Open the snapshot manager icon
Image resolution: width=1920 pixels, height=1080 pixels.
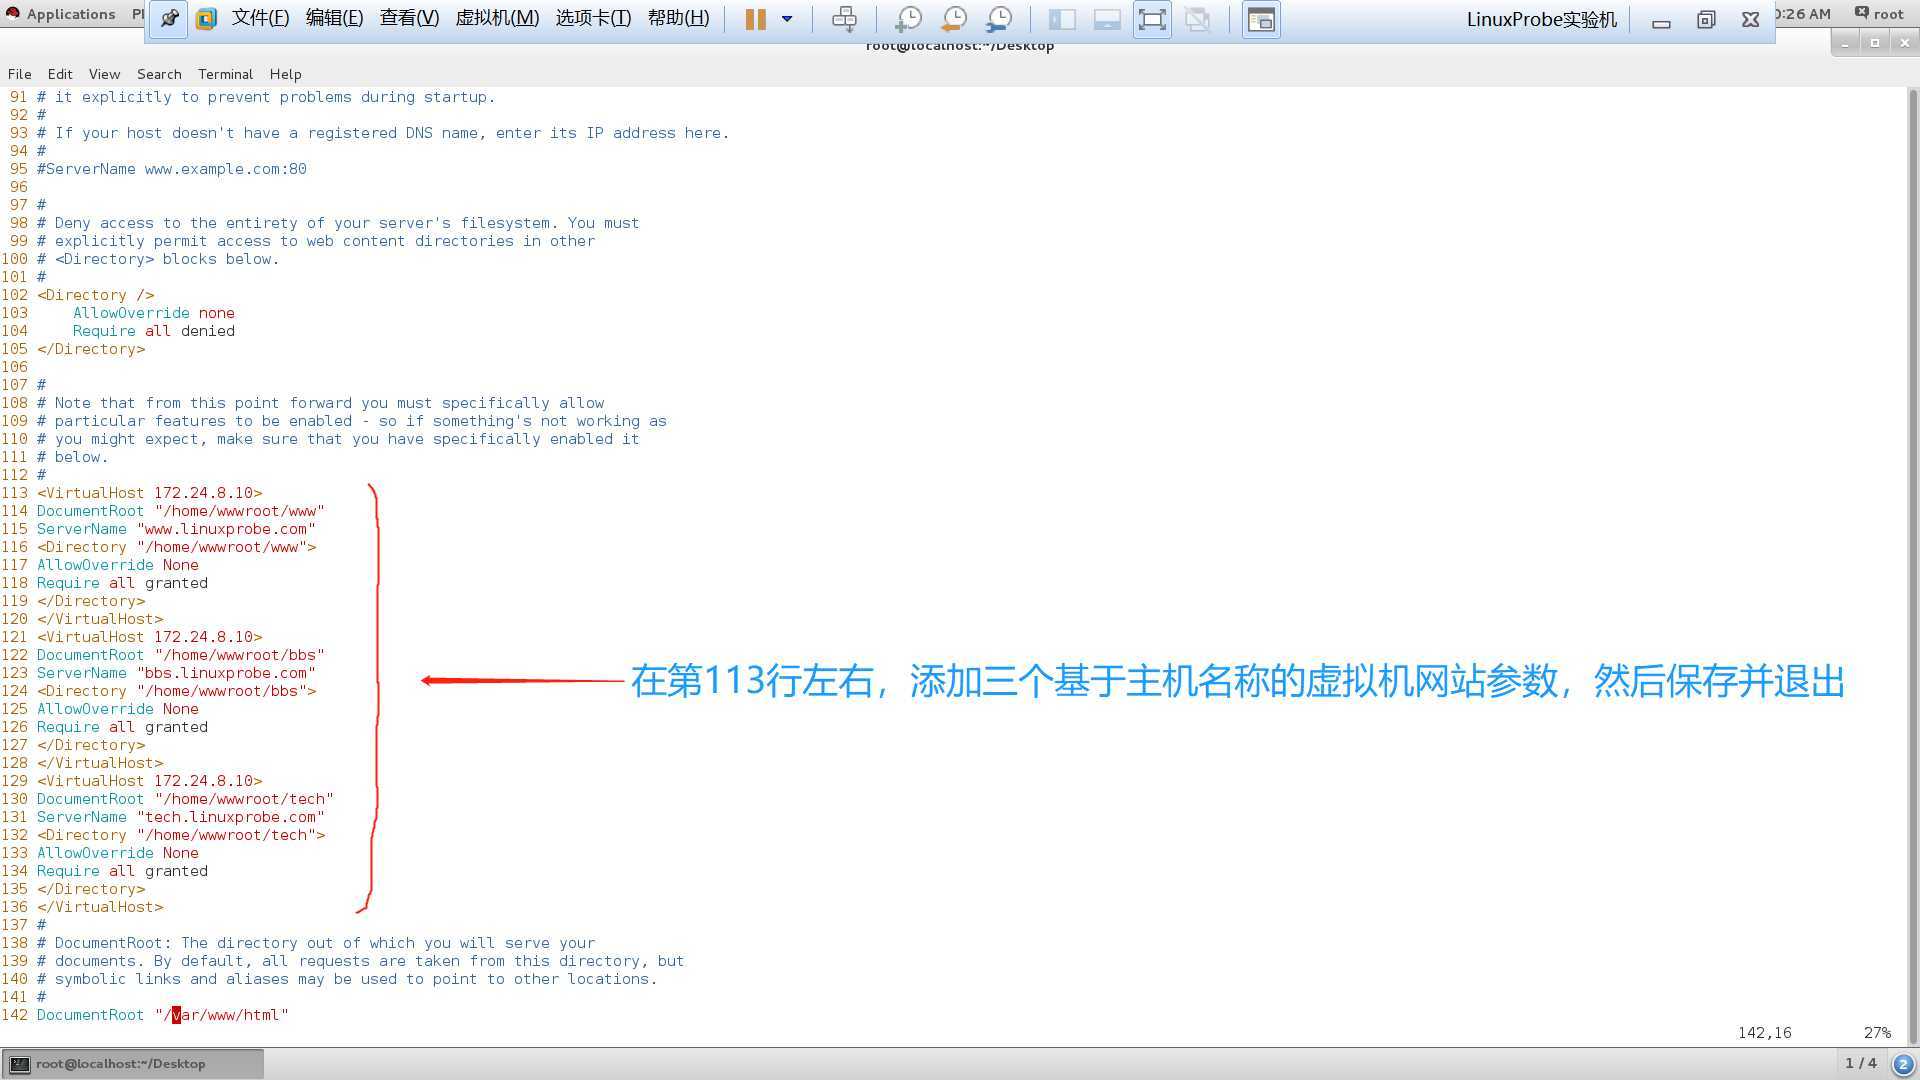pyautogui.click(x=999, y=19)
